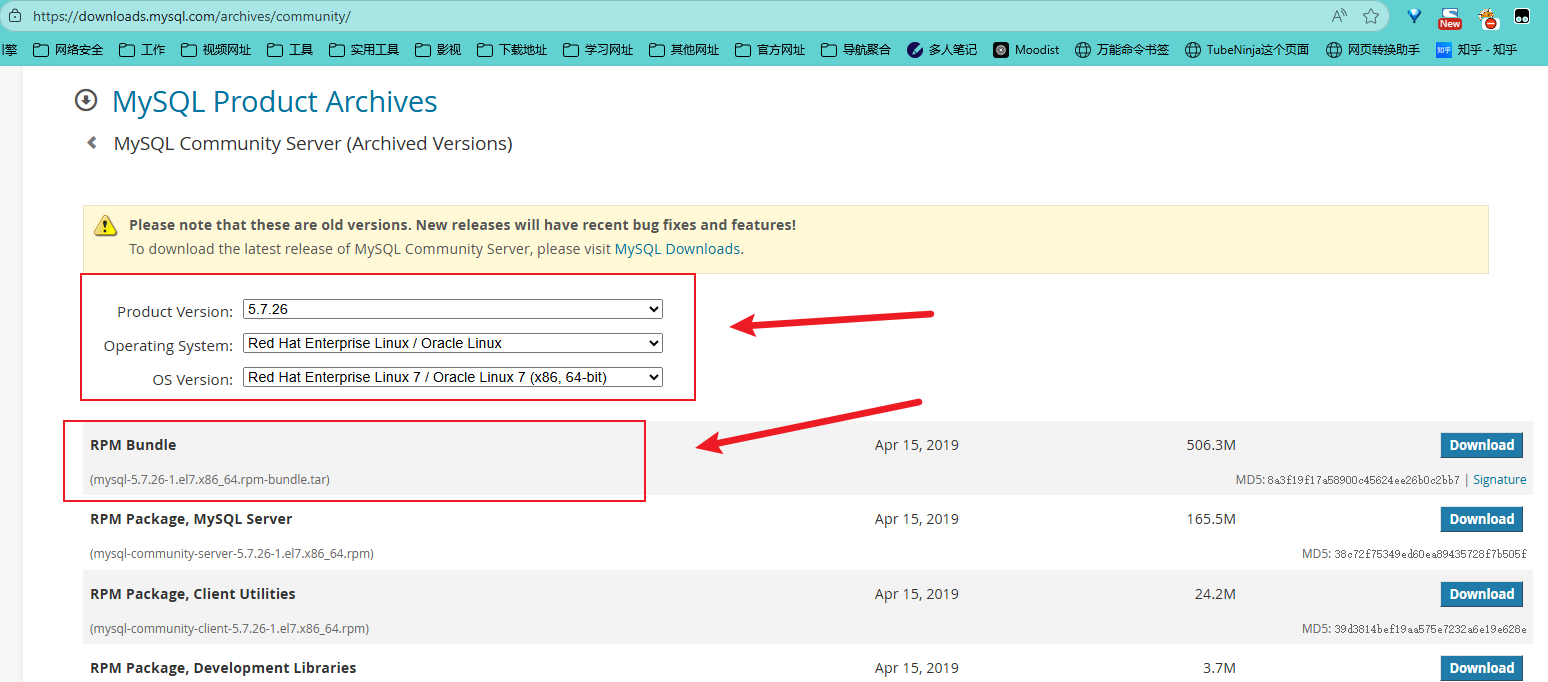Screen dimensions: 1548x682
Task: Add page to favorites with star icon
Action: click(x=1371, y=16)
